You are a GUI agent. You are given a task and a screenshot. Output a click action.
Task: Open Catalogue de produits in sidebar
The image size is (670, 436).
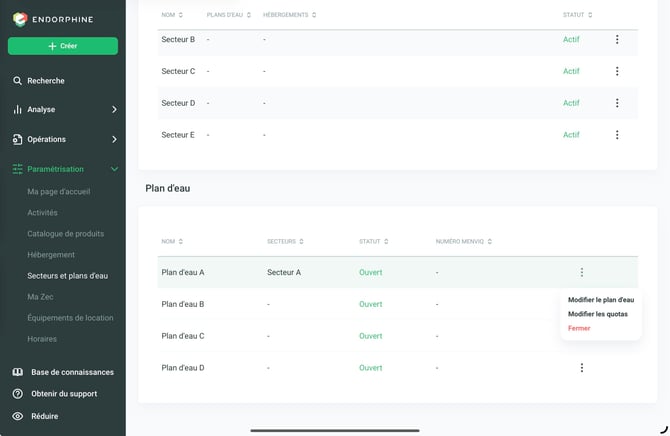point(65,234)
